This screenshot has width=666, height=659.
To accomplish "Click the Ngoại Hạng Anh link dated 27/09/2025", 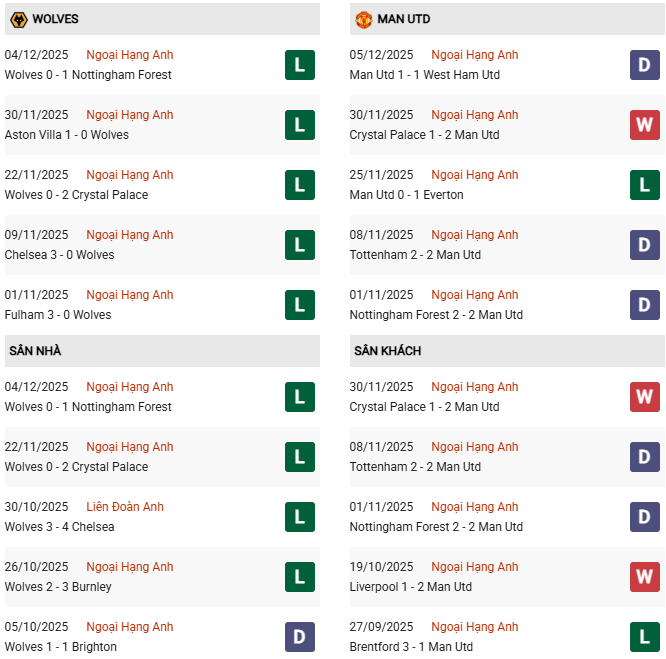I will coord(475,627).
